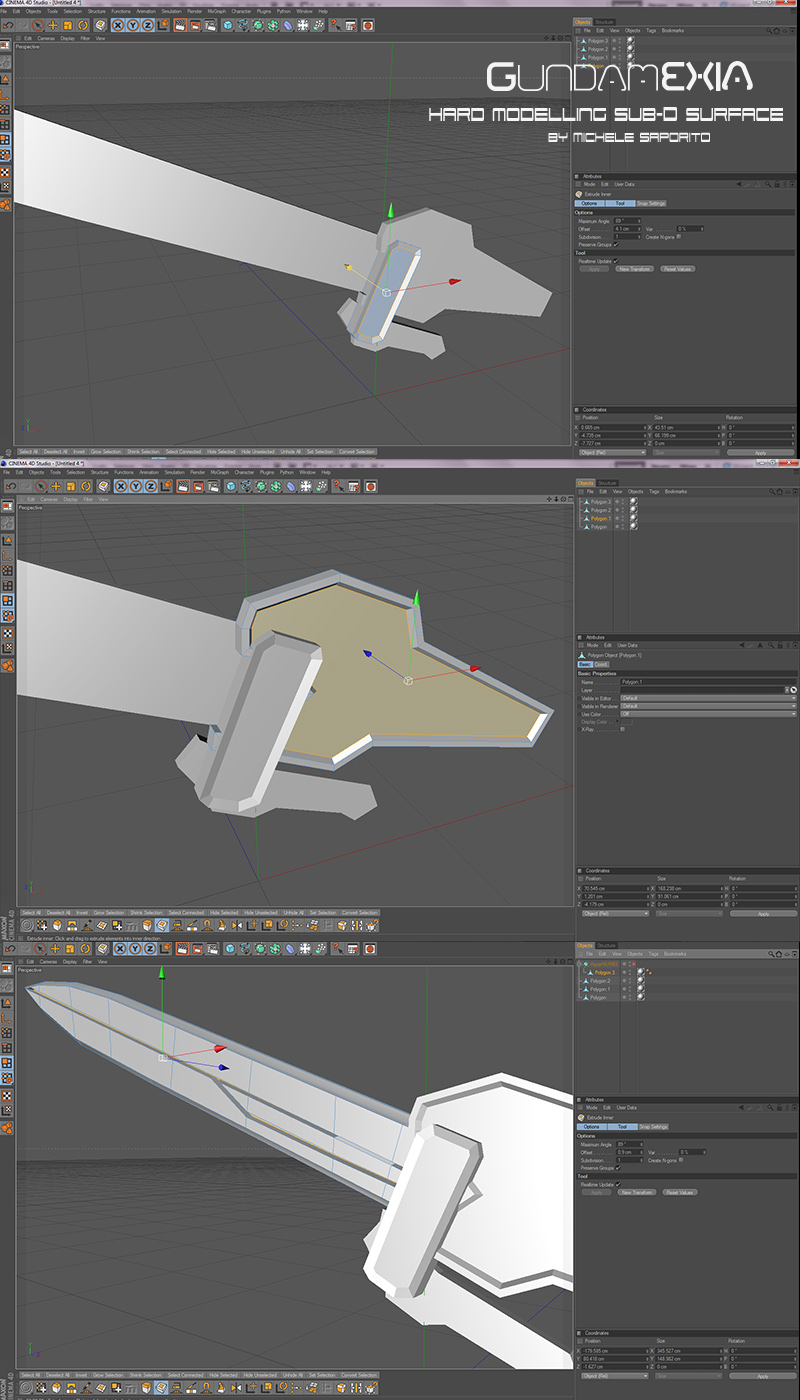Click stepper arrows of Offset 4.1 cm field
The image size is (800, 1400).
pyautogui.click(x=639, y=229)
